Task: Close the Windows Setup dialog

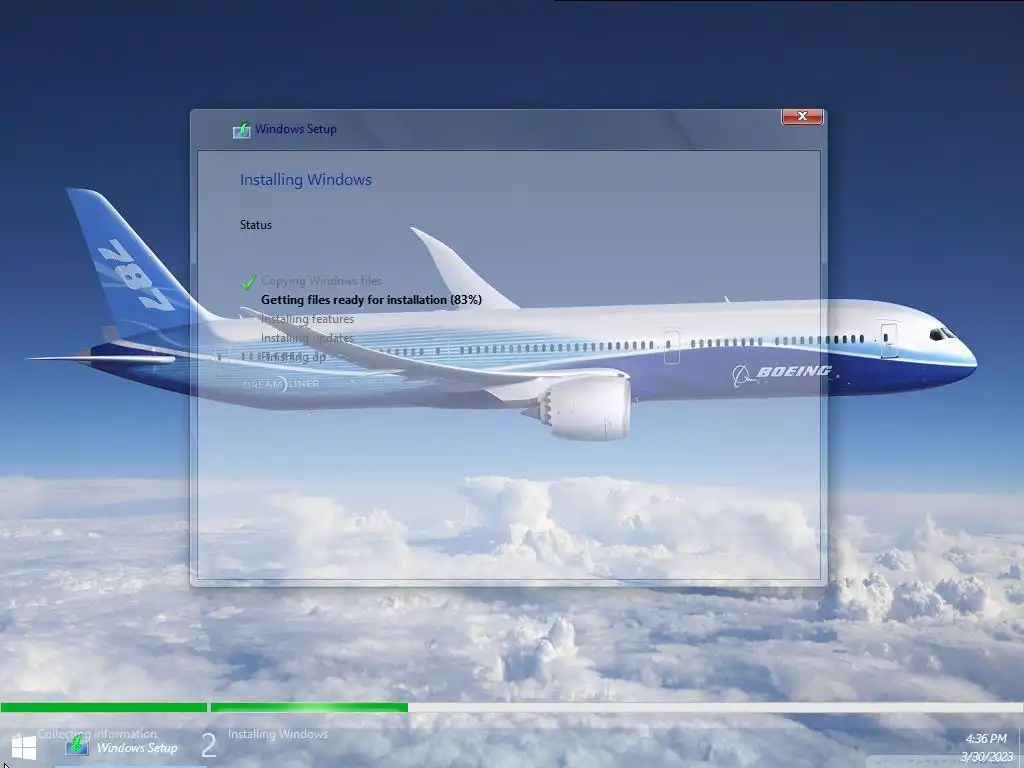Action: click(x=802, y=116)
